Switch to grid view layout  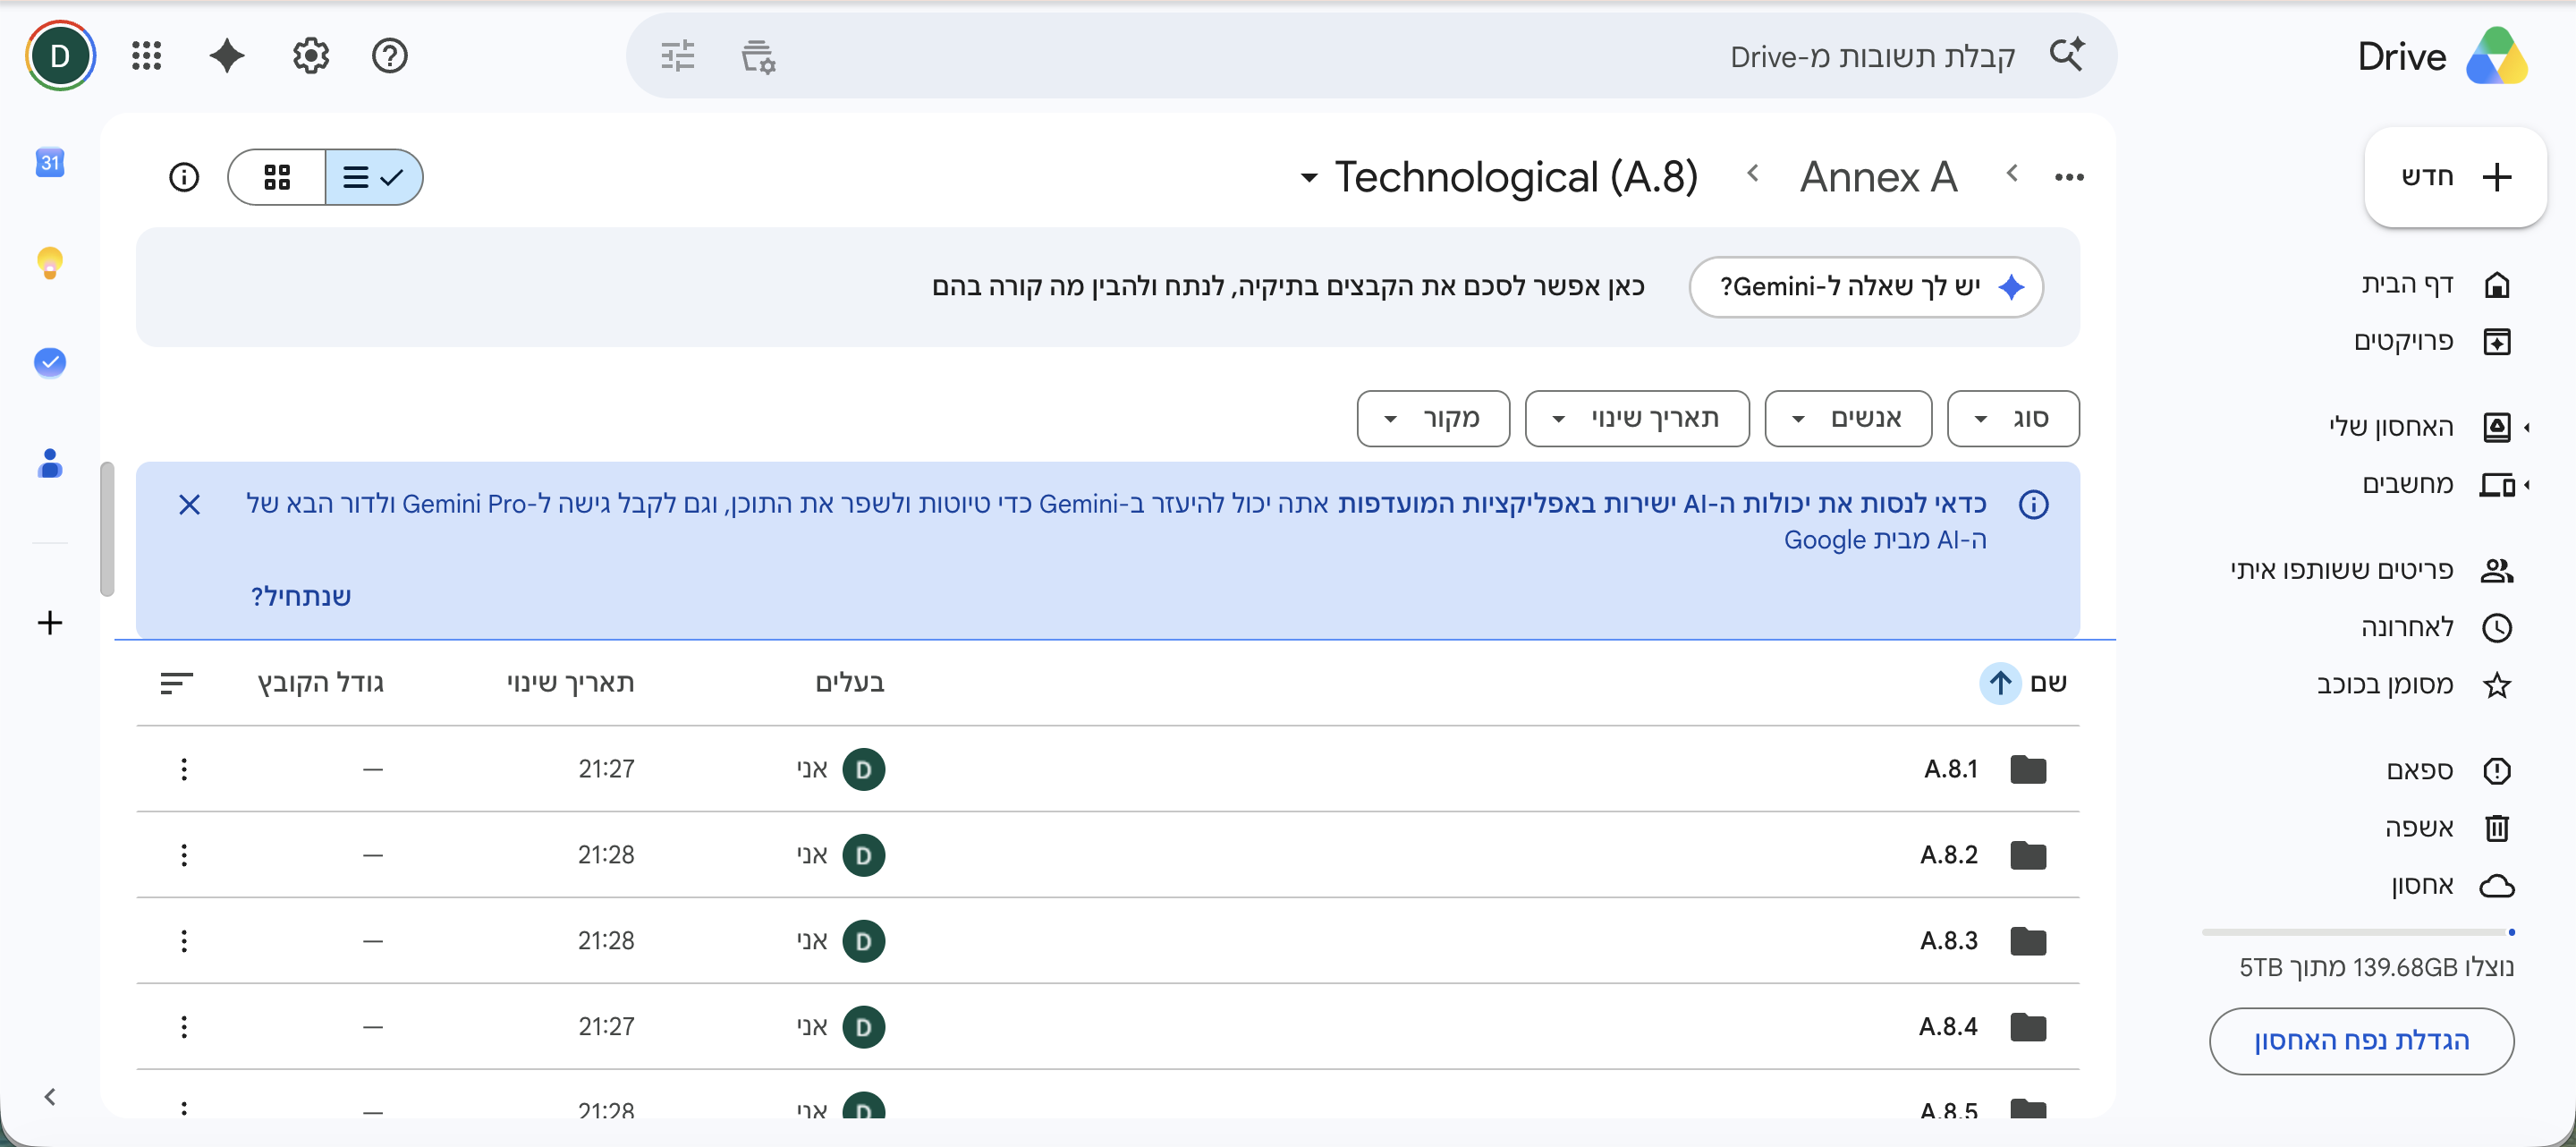pos(277,177)
